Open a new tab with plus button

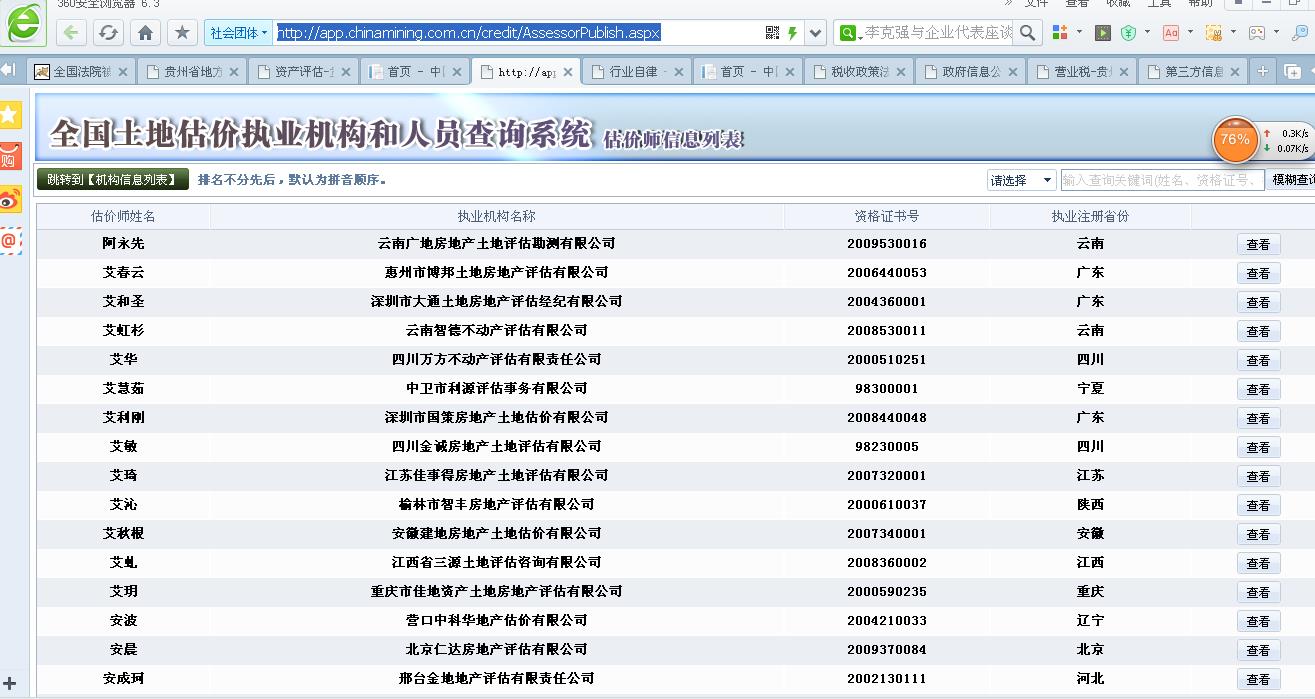[1263, 71]
